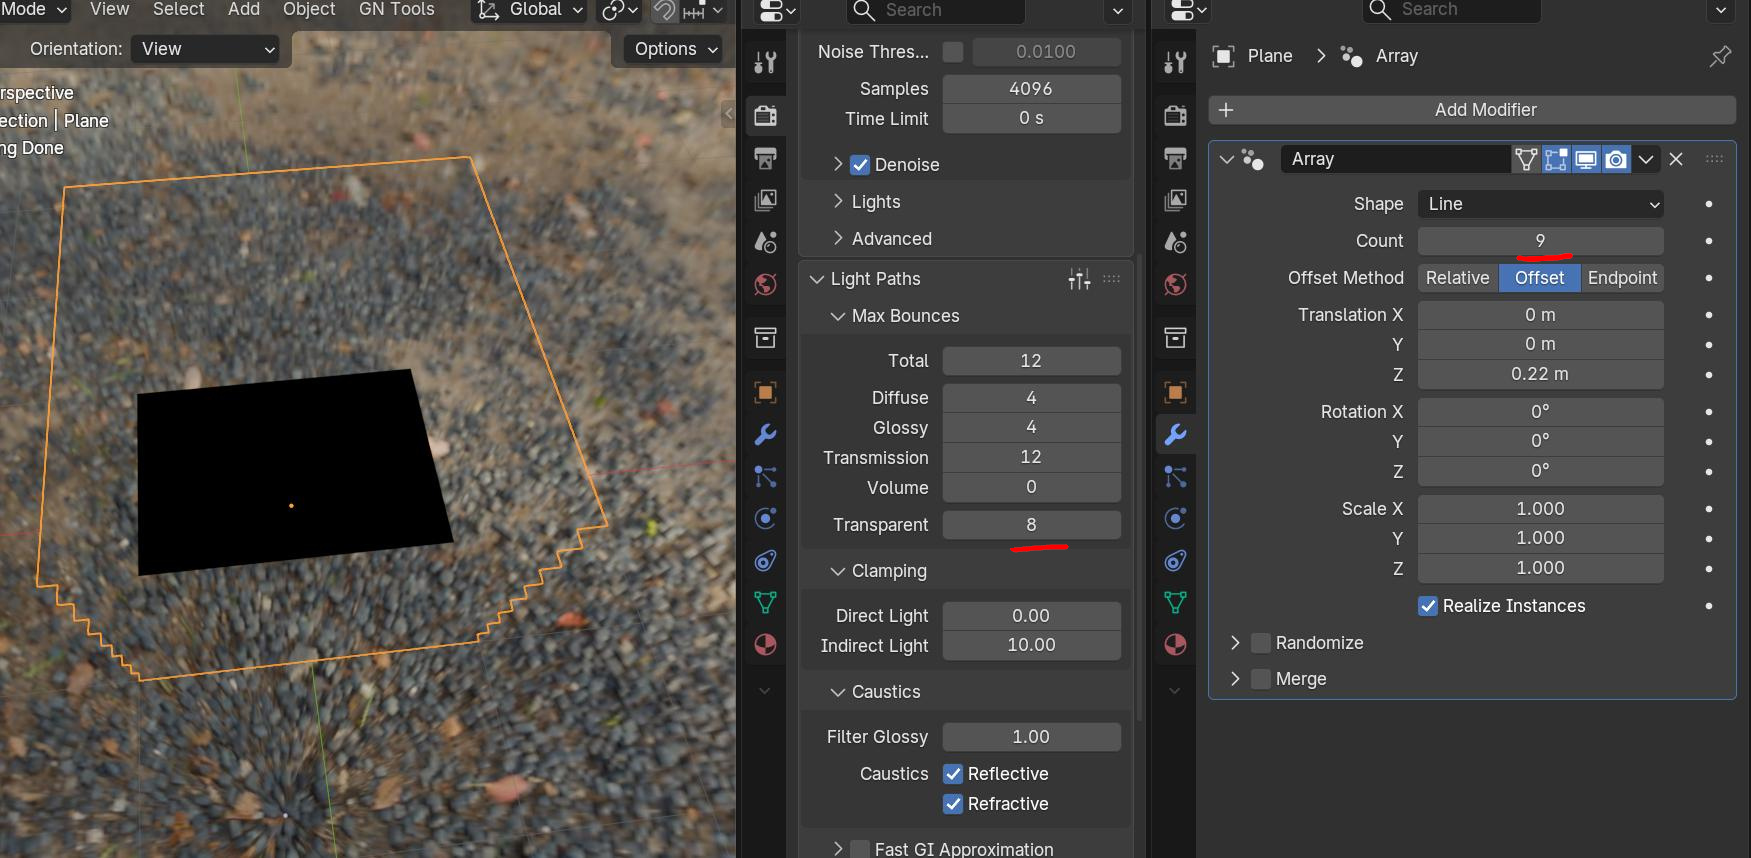Toggle Array modifier viewport display

click(x=1586, y=159)
